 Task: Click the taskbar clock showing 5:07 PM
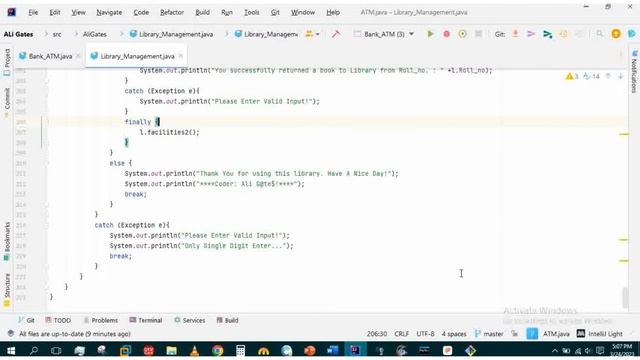pos(622,350)
